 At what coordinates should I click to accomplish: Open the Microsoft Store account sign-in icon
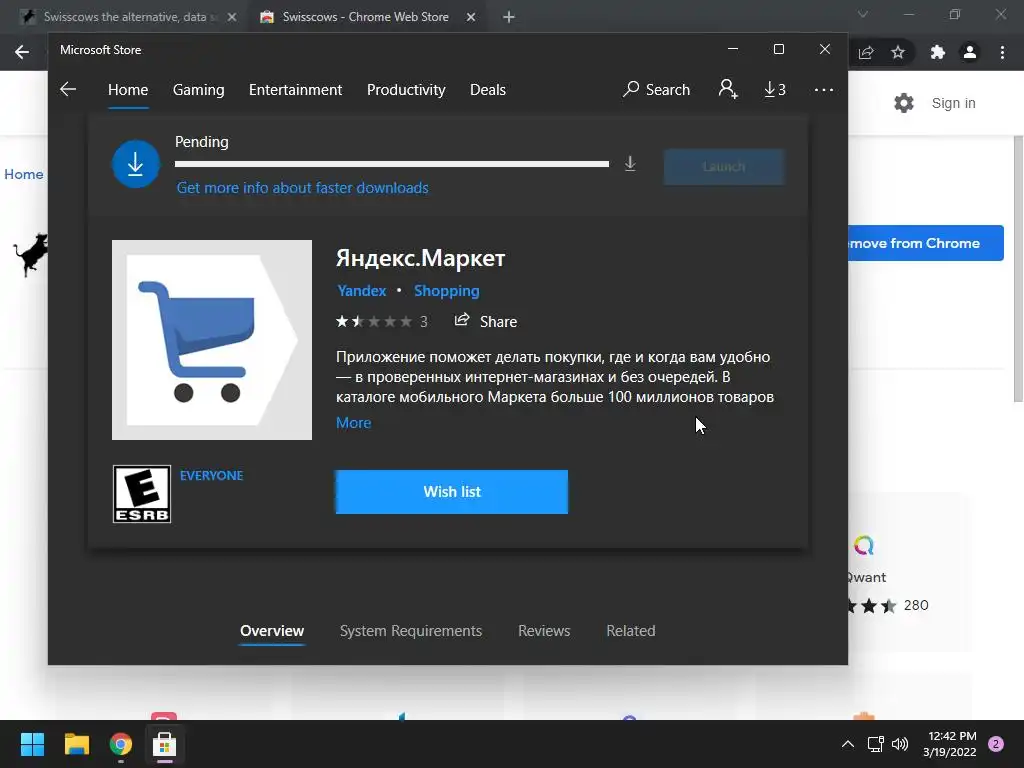coord(728,89)
